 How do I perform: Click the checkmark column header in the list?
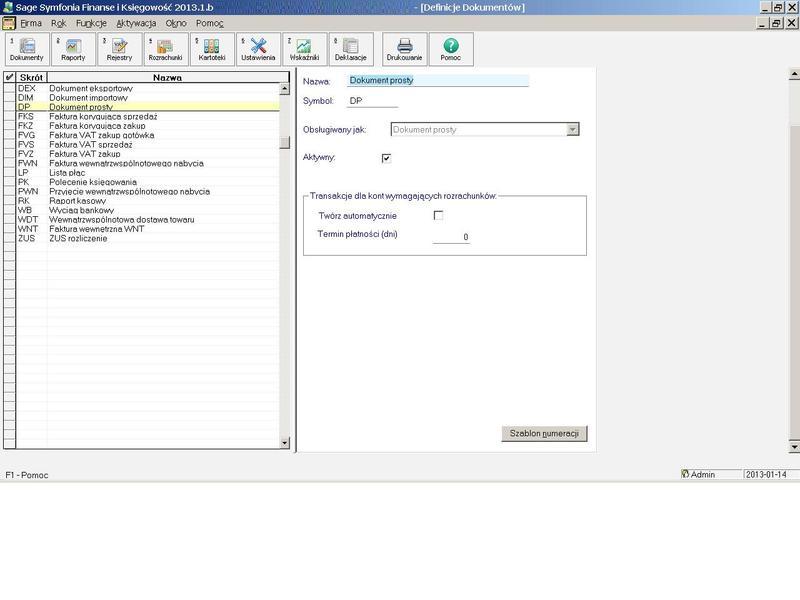point(10,78)
